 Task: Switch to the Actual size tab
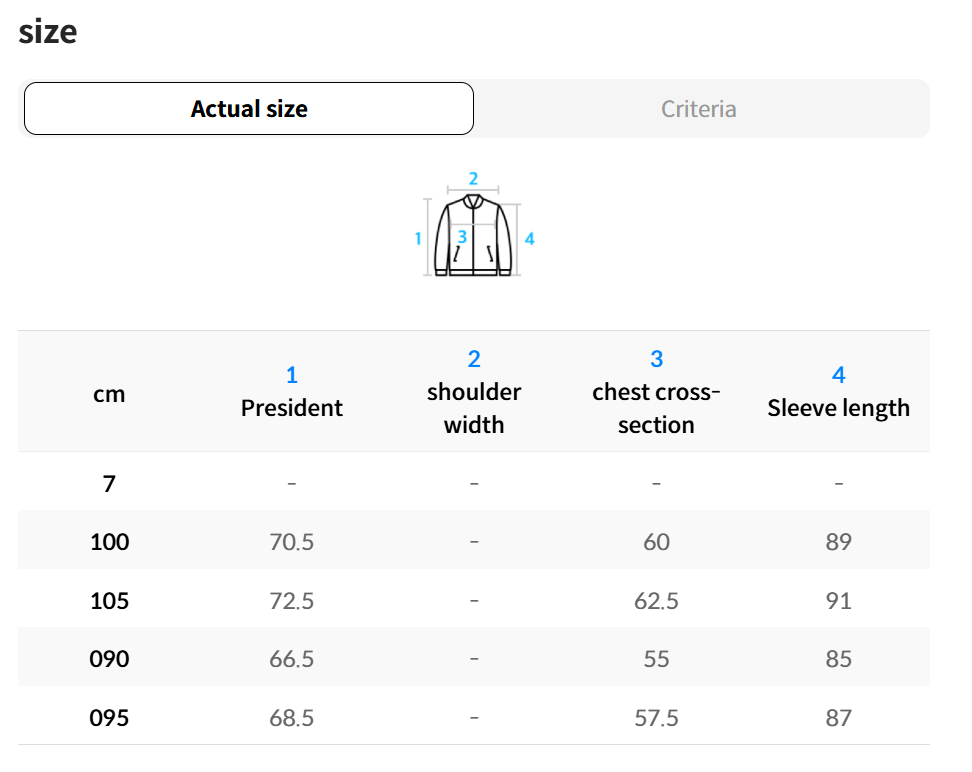point(249,109)
